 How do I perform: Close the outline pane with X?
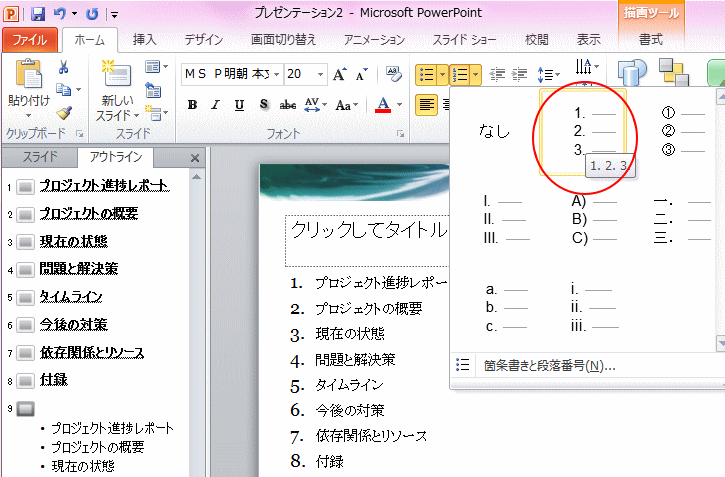(195, 158)
